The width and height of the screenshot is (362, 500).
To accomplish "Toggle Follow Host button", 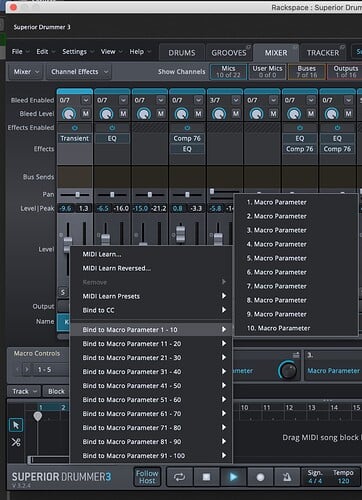I will [147, 477].
